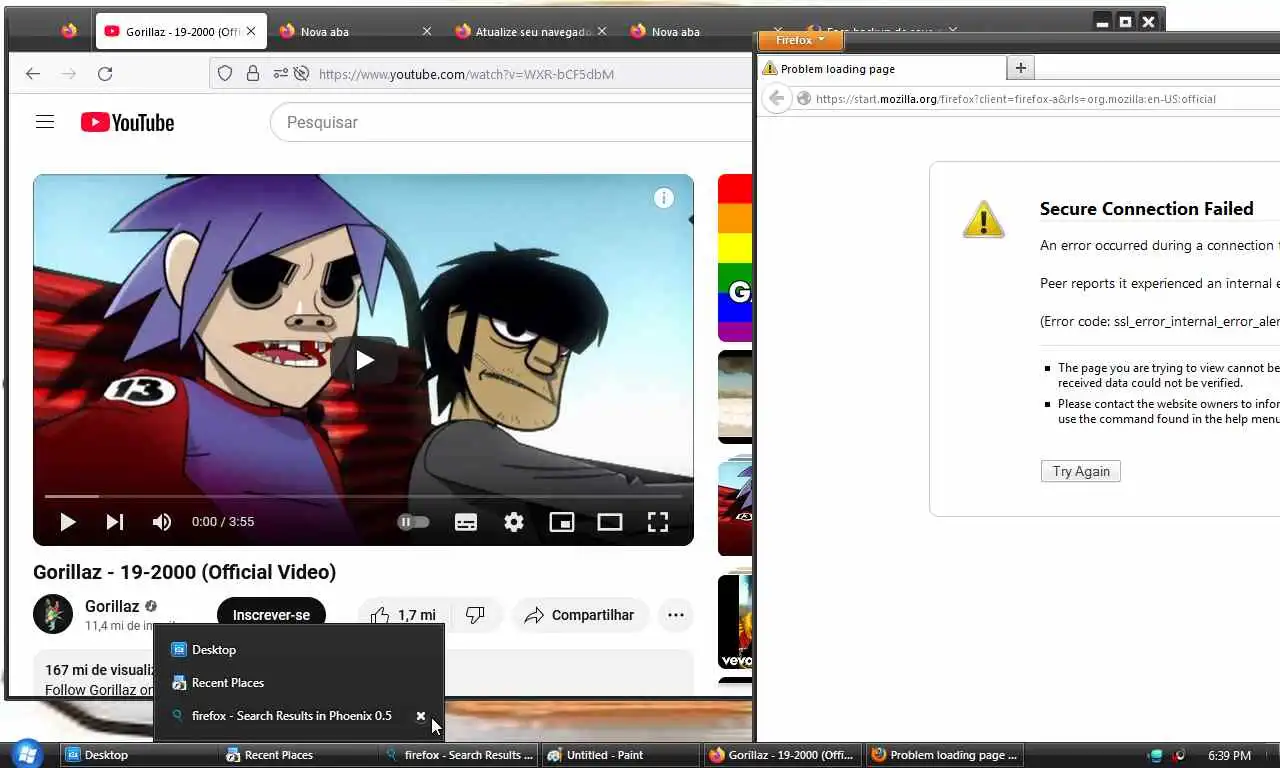The image size is (1280, 768).
Task: Reload the YouTube page
Action: click(105, 73)
